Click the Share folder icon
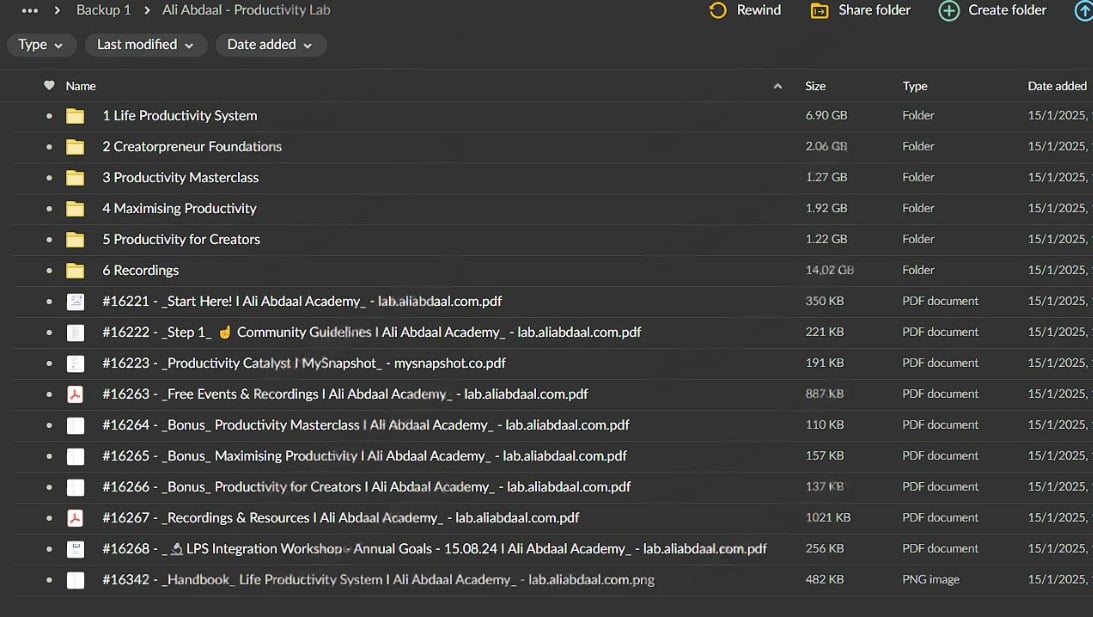 (x=819, y=10)
